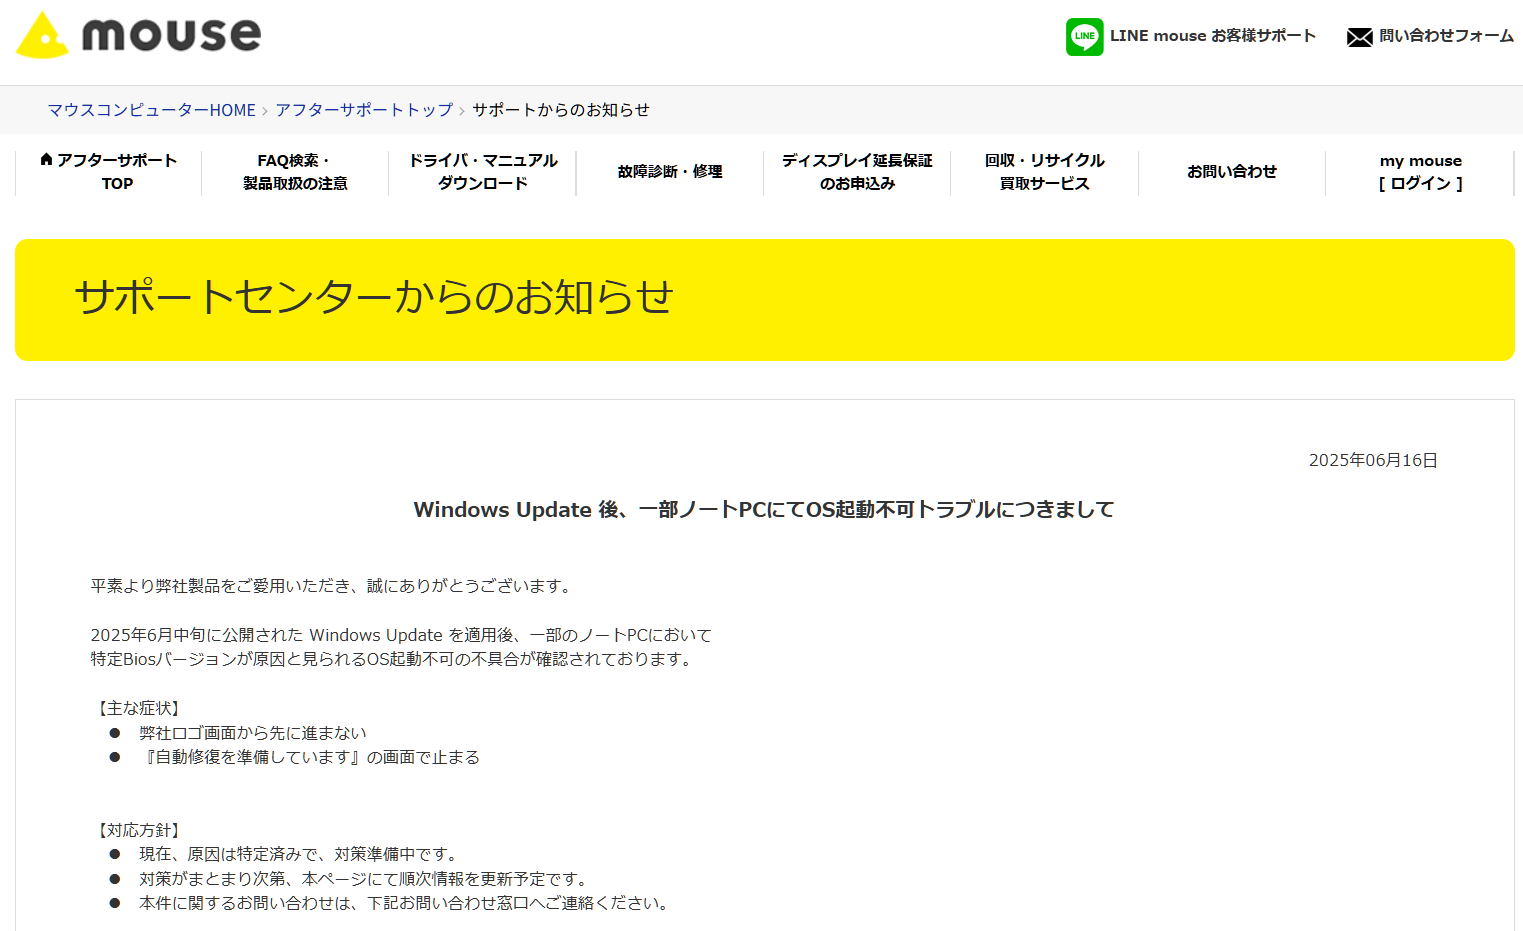Open my mouse ログイン
Image resolution: width=1523 pixels, height=931 pixels.
[1421, 171]
